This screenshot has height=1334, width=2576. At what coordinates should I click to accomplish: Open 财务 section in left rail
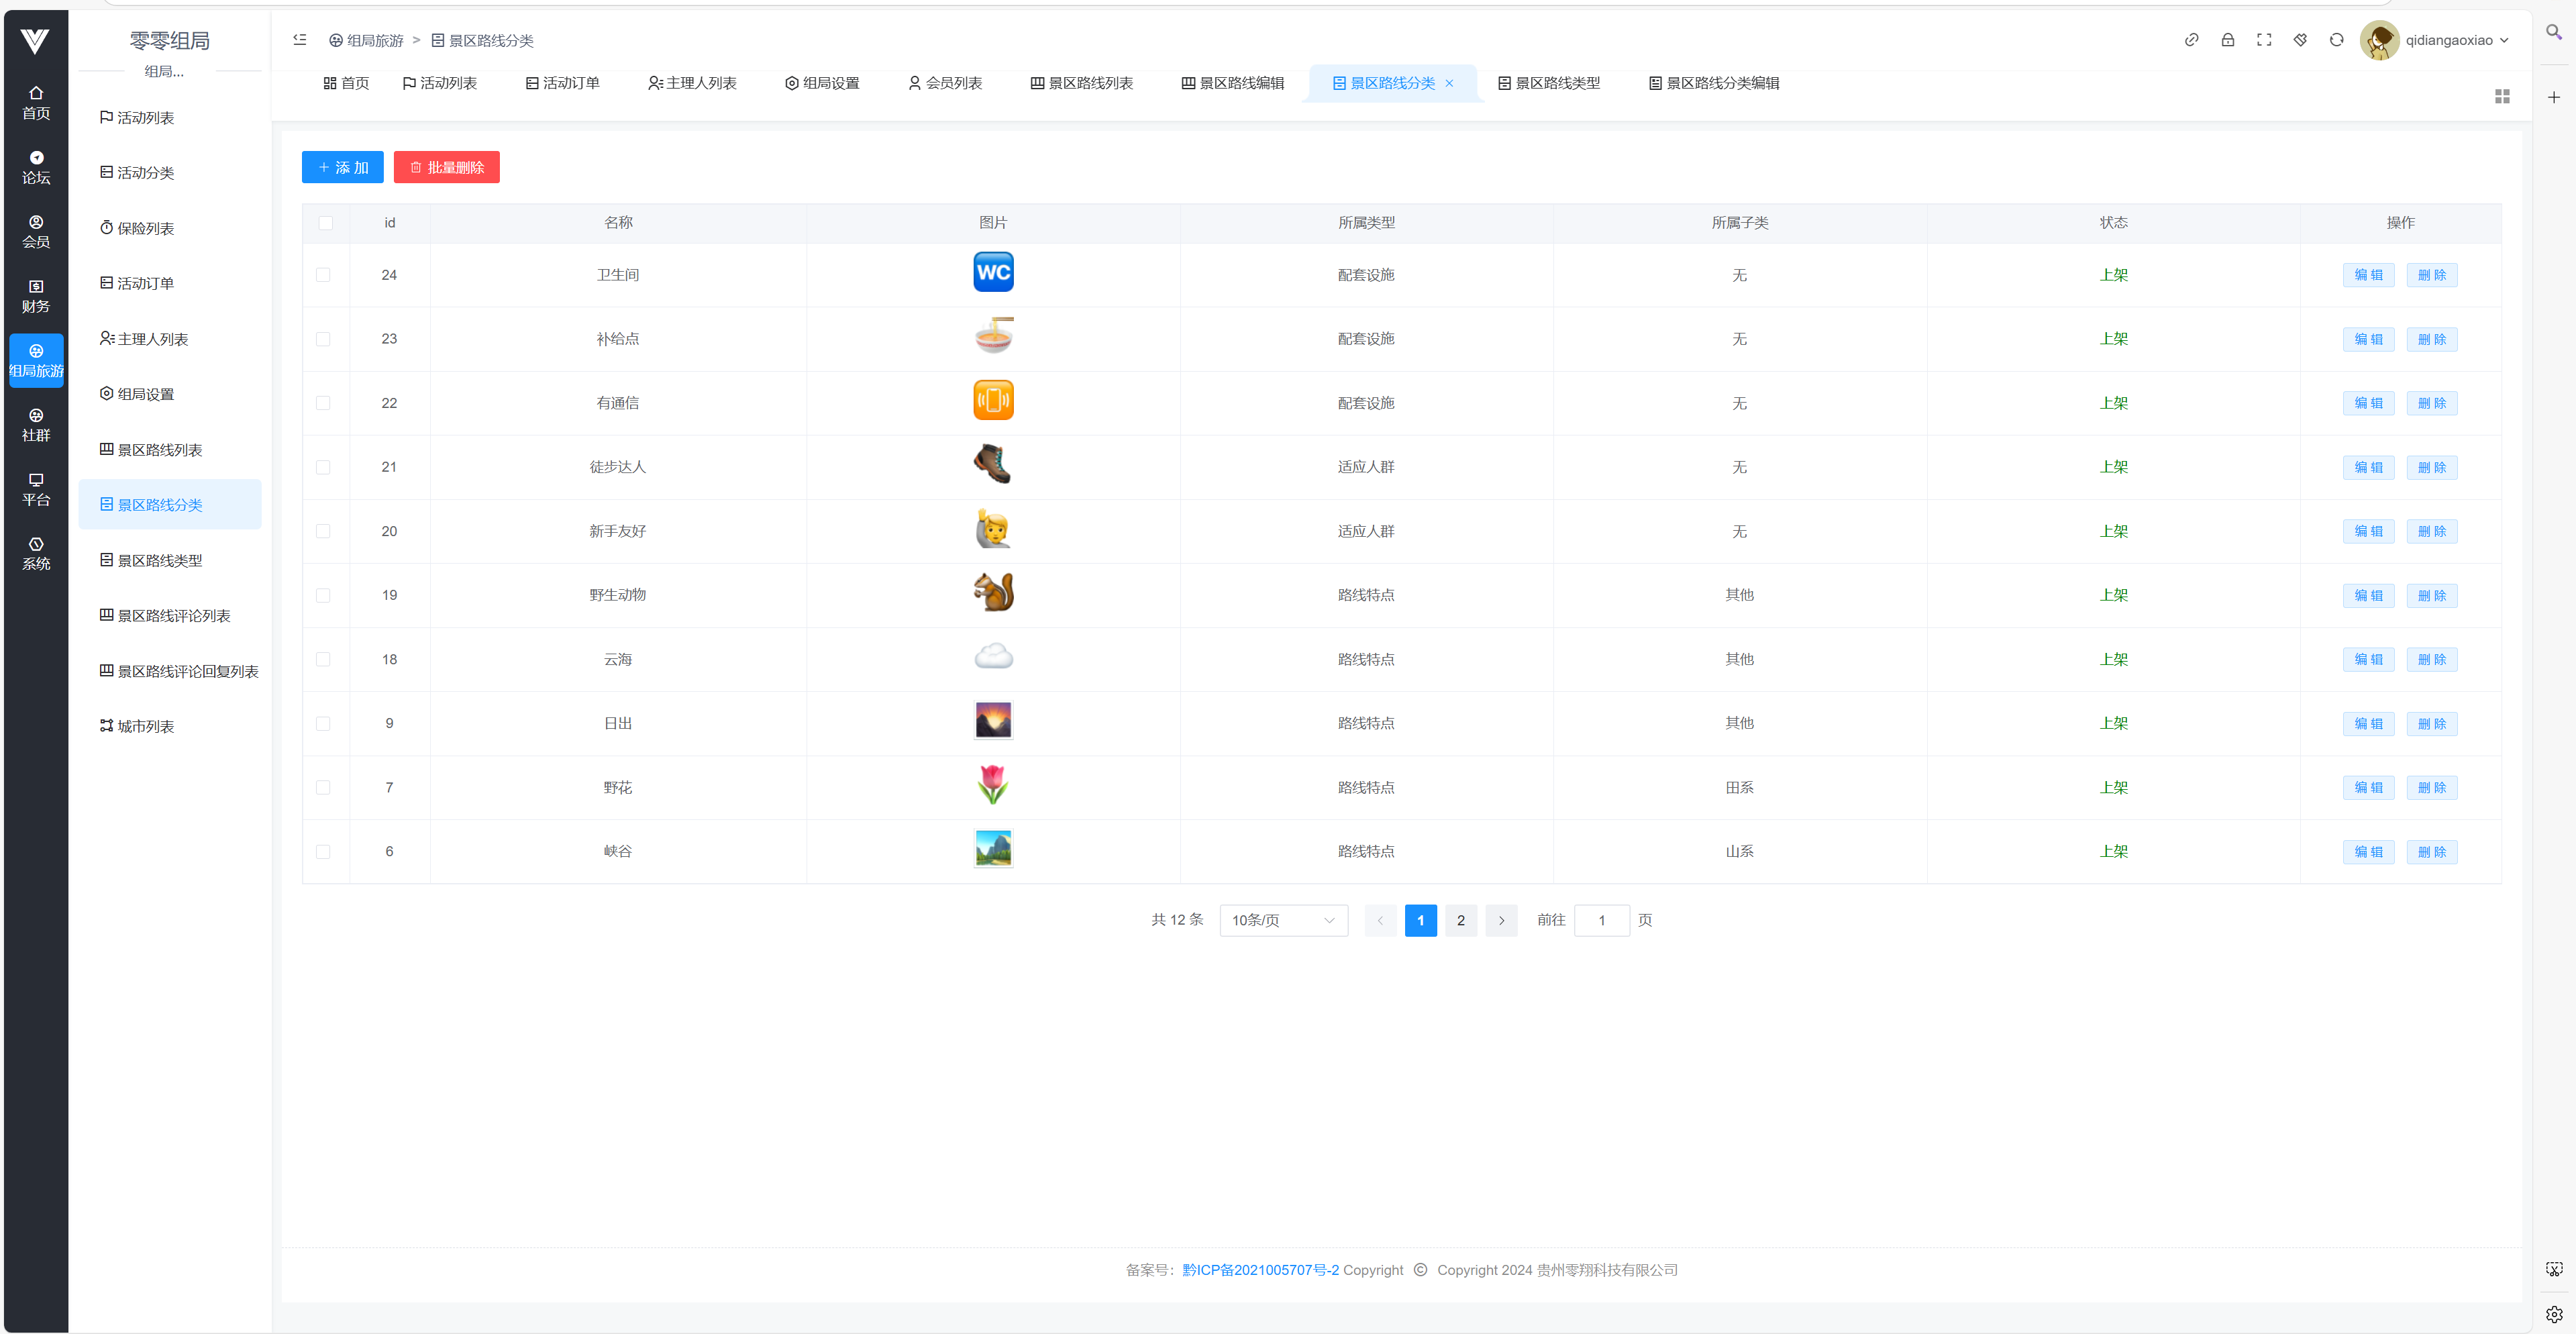[x=36, y=296]
